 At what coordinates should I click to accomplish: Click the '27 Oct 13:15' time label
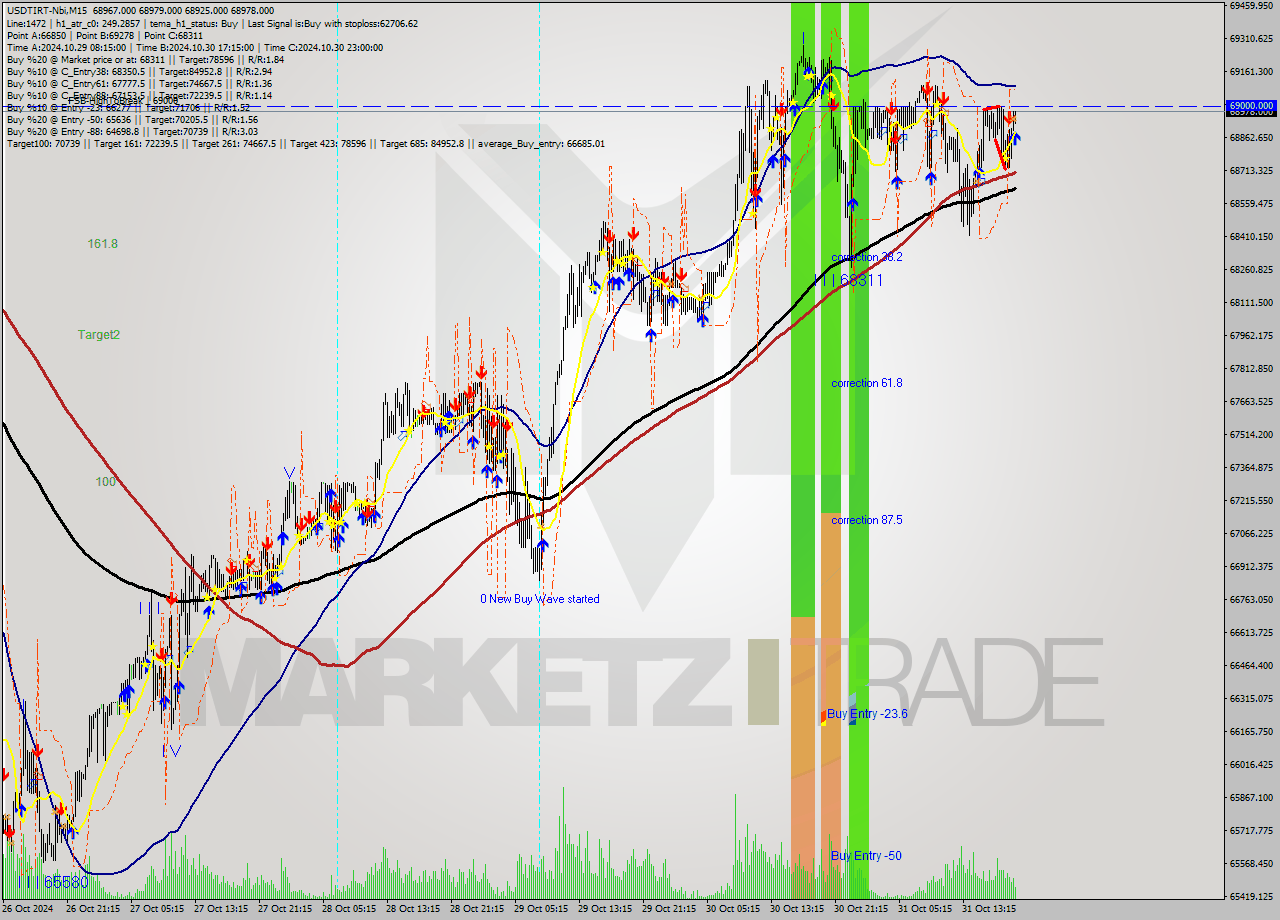(221, 909)
